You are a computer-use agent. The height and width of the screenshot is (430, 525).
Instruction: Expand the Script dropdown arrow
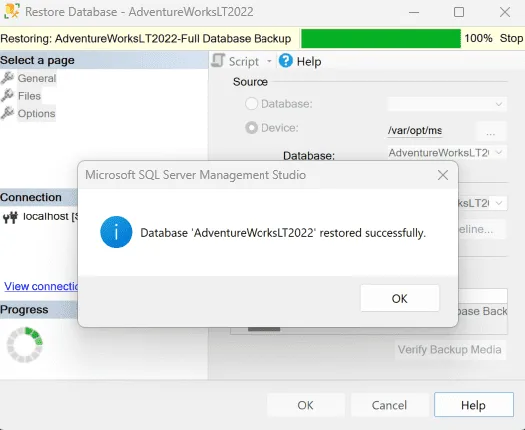tap(269, 61)
